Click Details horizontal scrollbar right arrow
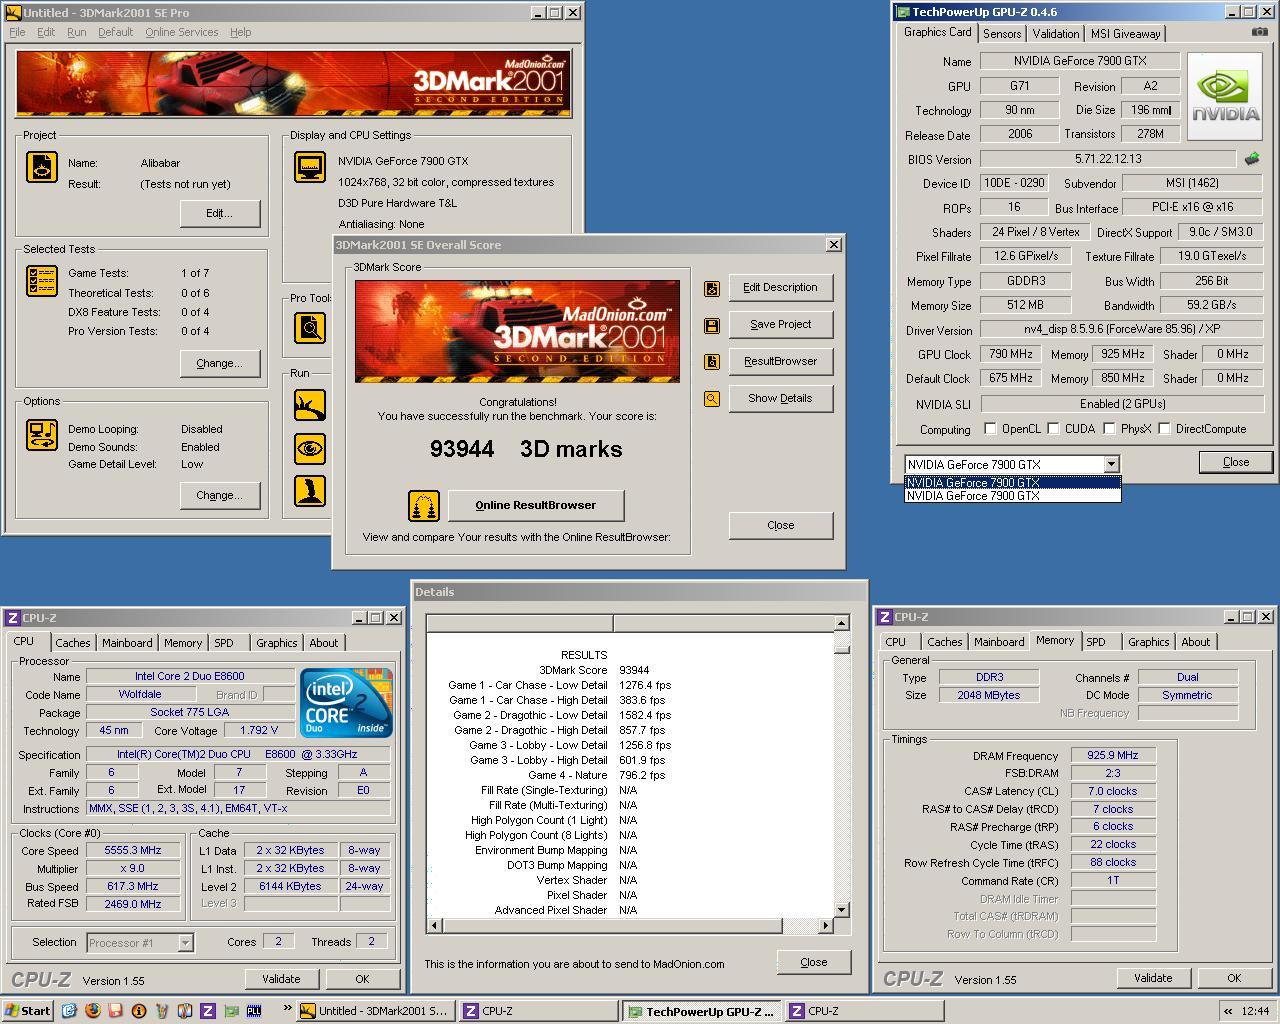Image resolution: width=1280 pixels, height=1024 pixels. coord(825,925)
